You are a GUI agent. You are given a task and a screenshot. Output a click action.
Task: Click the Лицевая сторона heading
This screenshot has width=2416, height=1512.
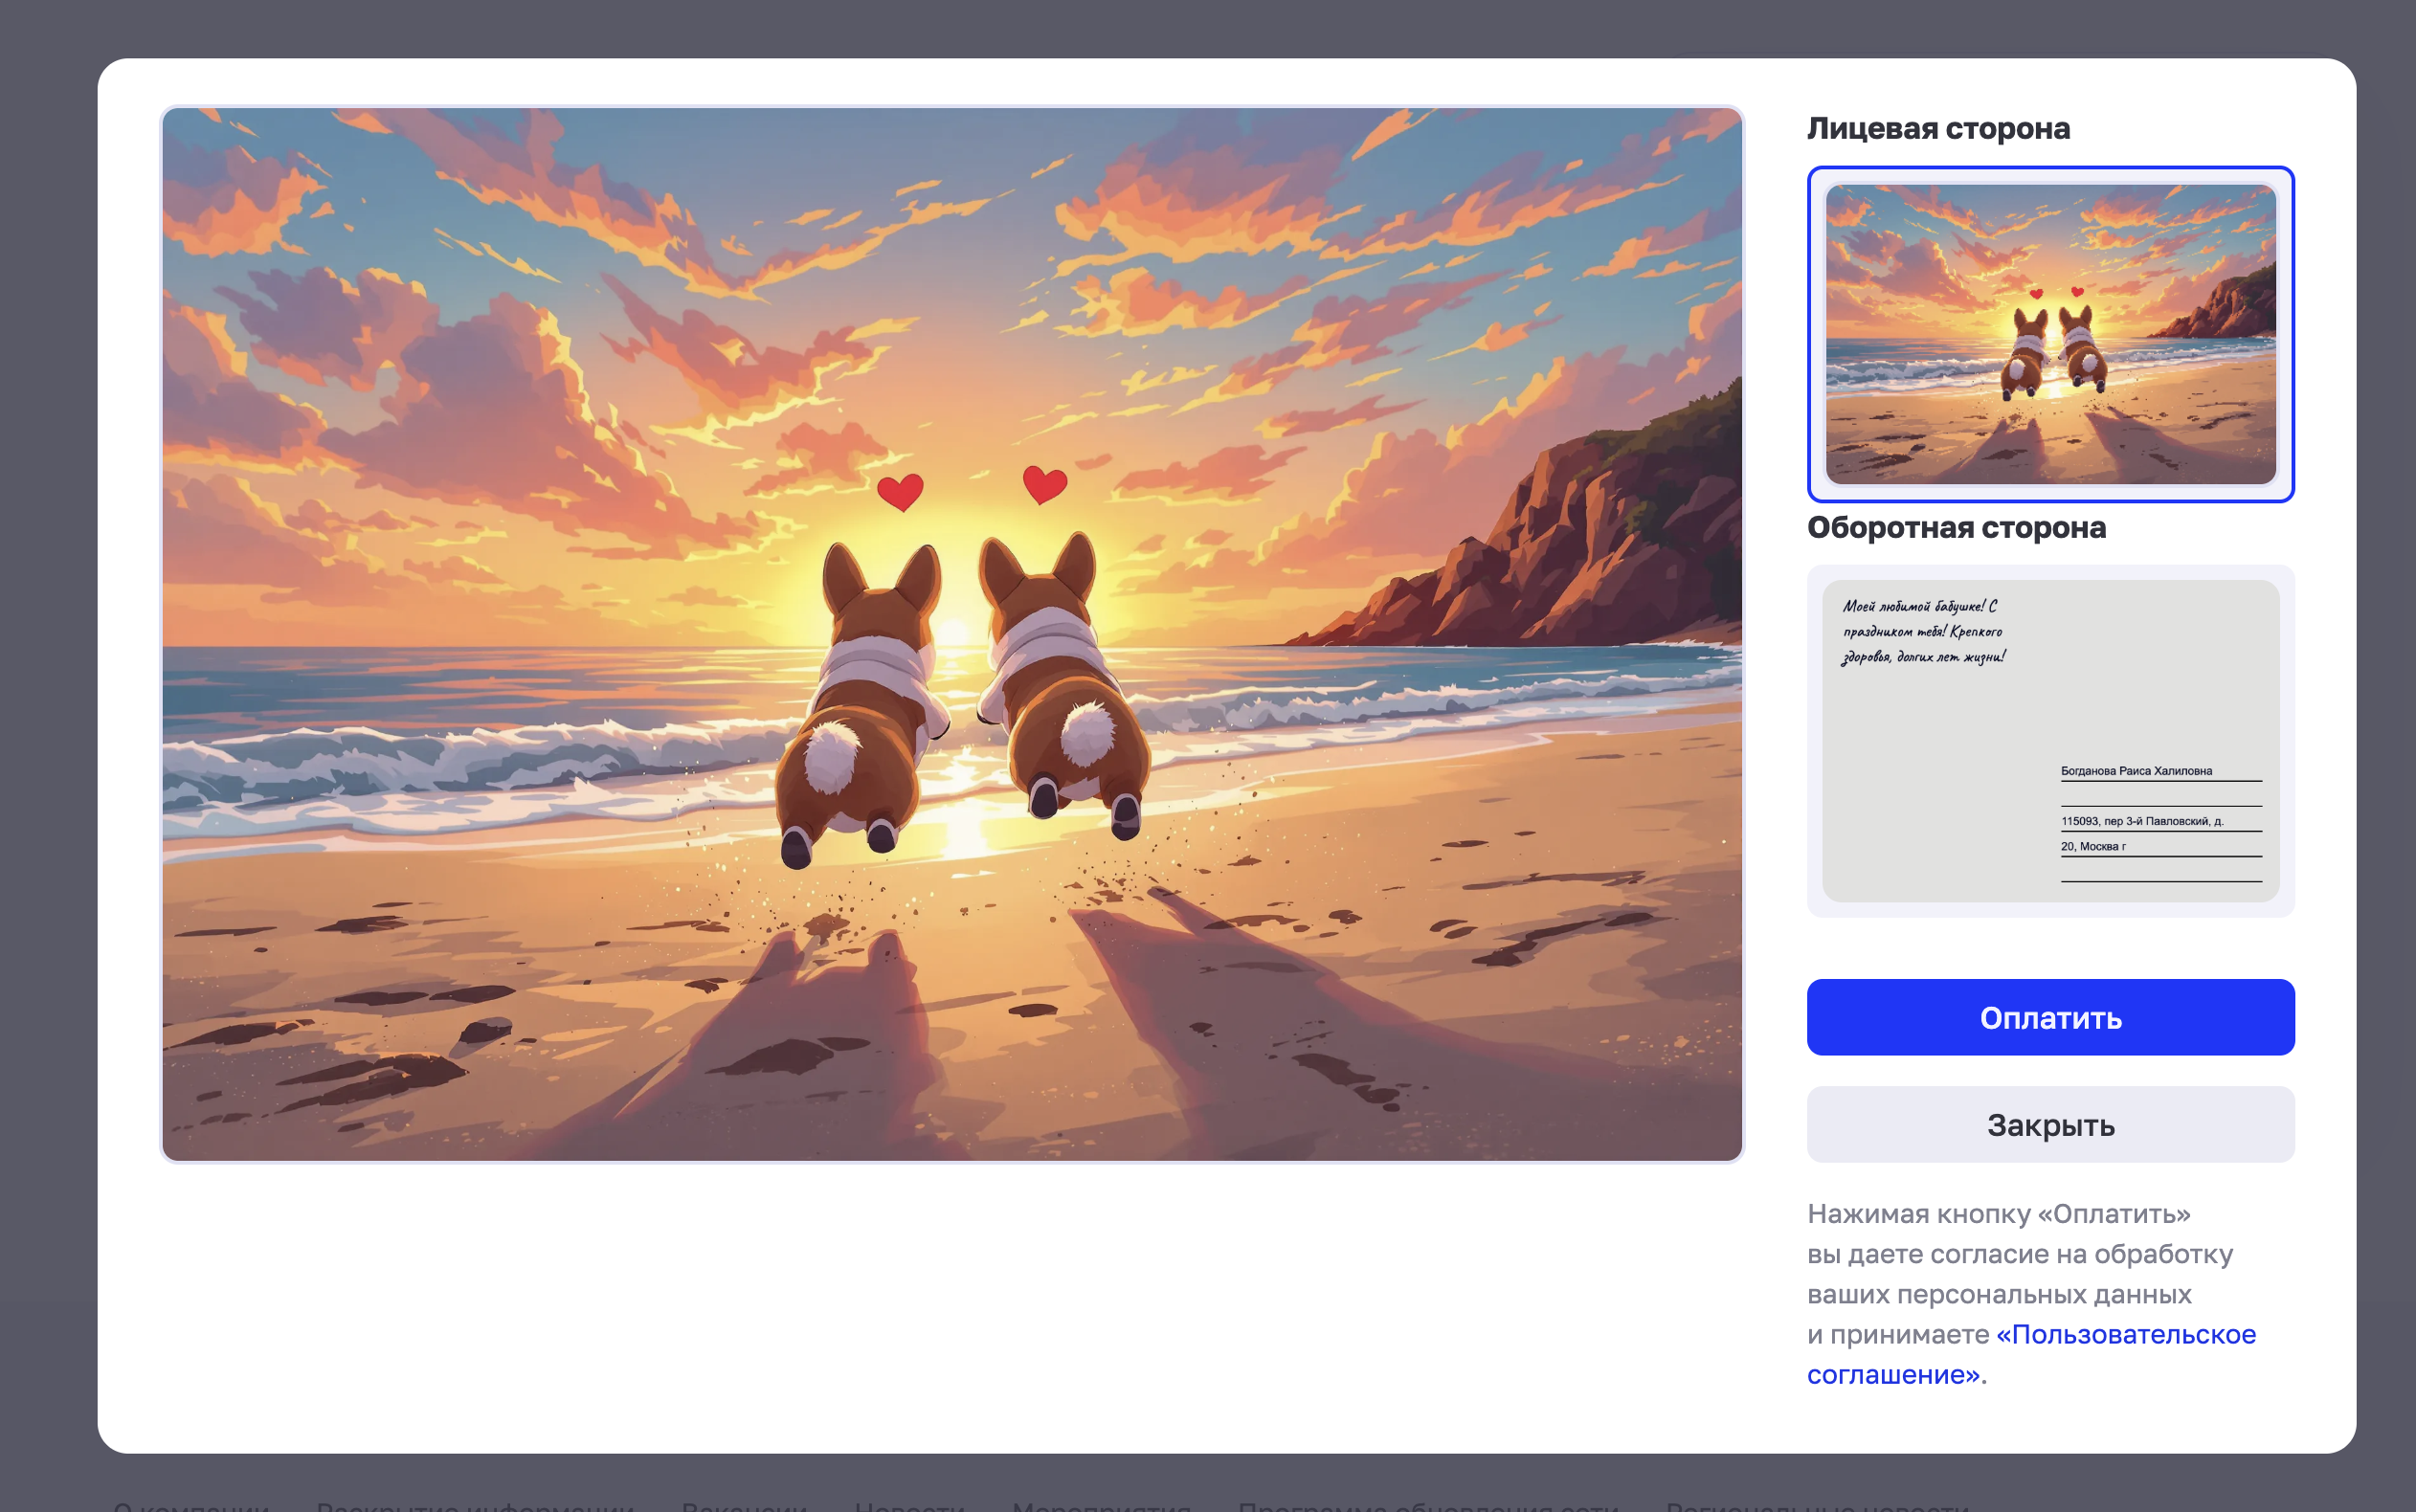pyautogui.click(x=1938, y=129)
